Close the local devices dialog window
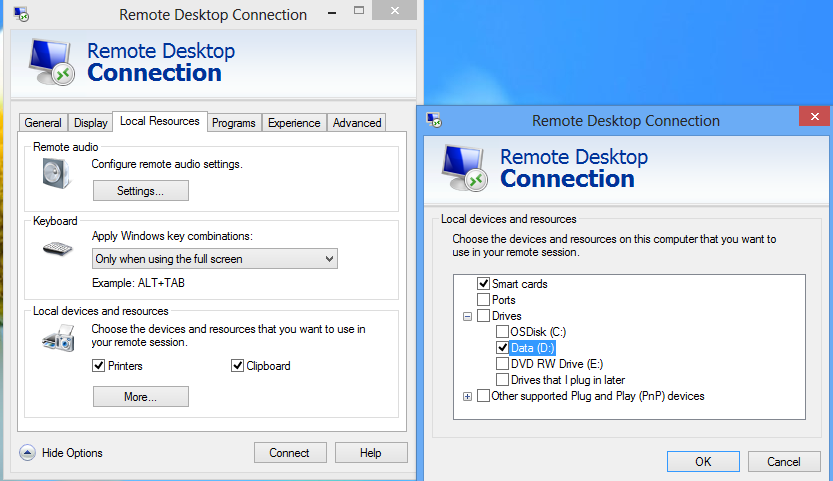Viewport: 833px width, 481px height. point(815,119)
